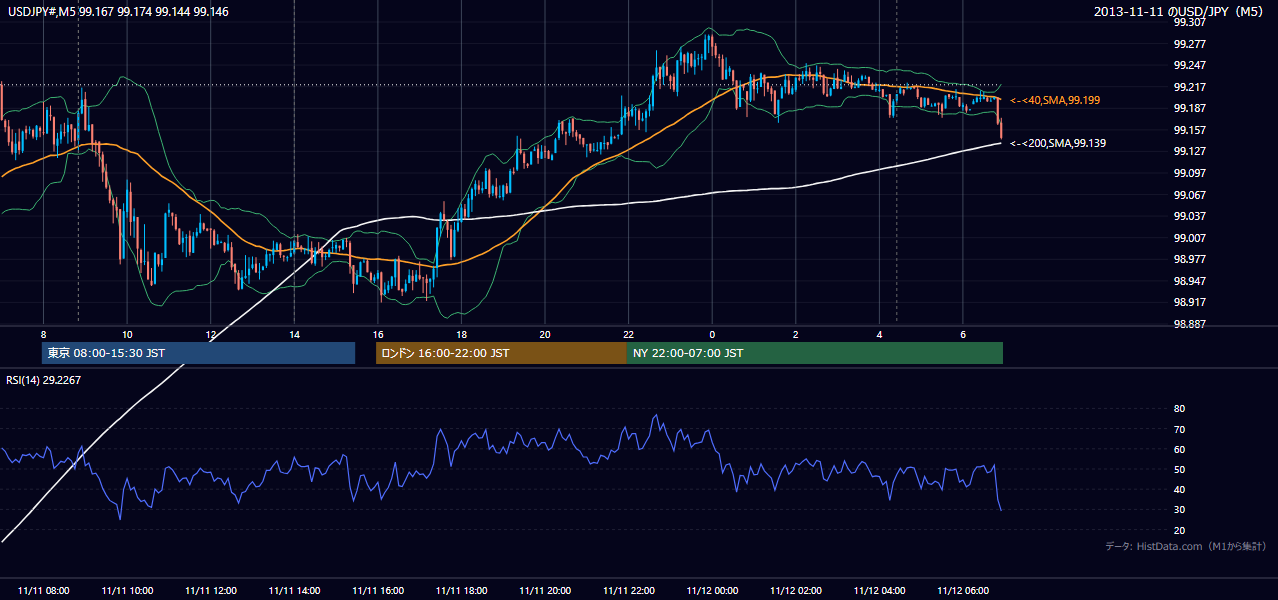The height and width of the screenshot is (600, 1278).
Task: Click RSI scale level 60
Action: click(x=1179, y=449)
